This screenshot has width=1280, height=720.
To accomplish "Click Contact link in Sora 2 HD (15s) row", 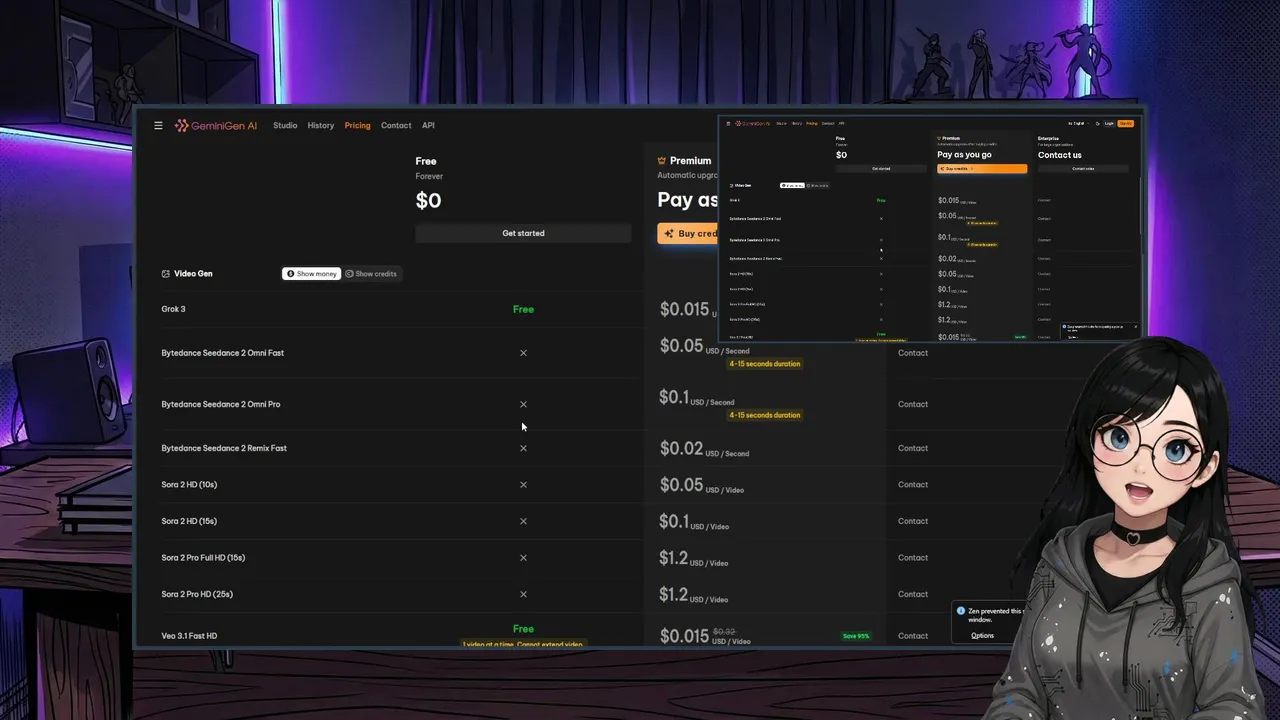I will 913,521.
